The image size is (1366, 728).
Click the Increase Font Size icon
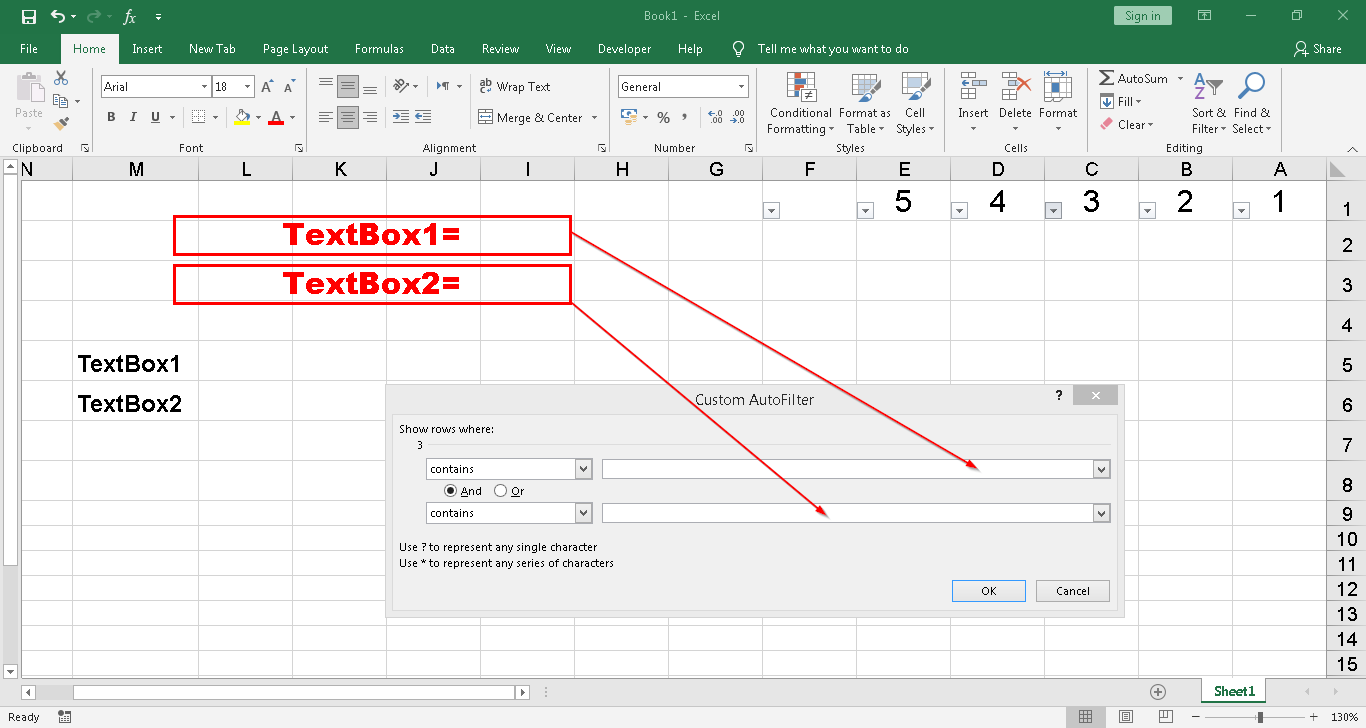coord(268,87)
